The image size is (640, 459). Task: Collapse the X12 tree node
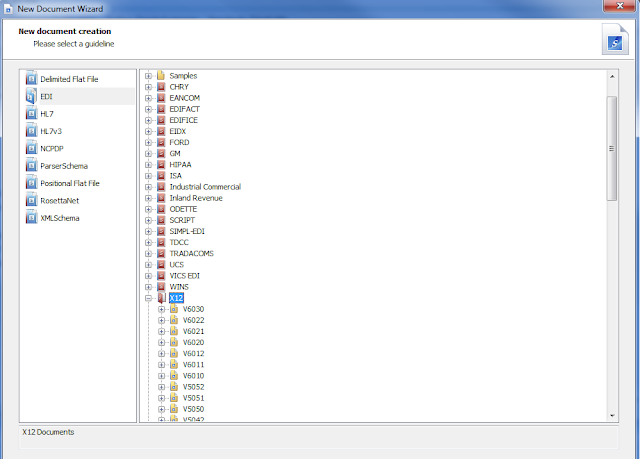148,298
